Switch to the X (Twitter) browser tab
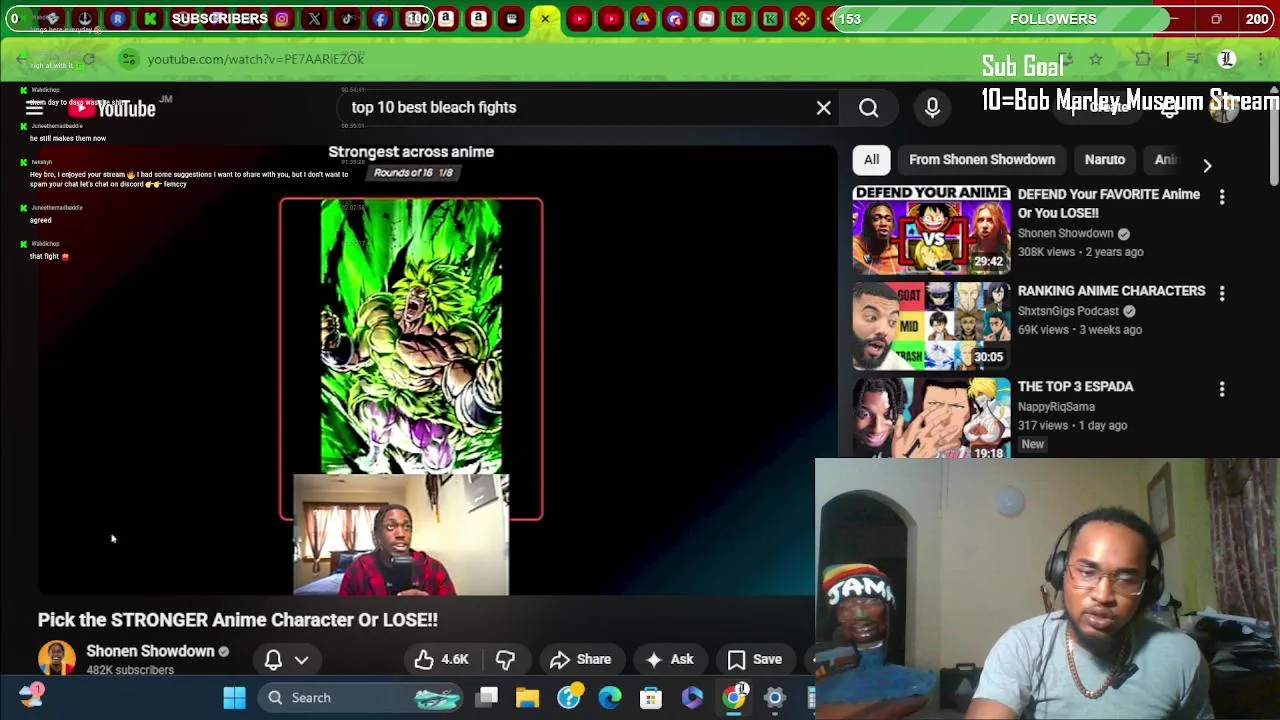1280x720 pixels. pos(314,18)
